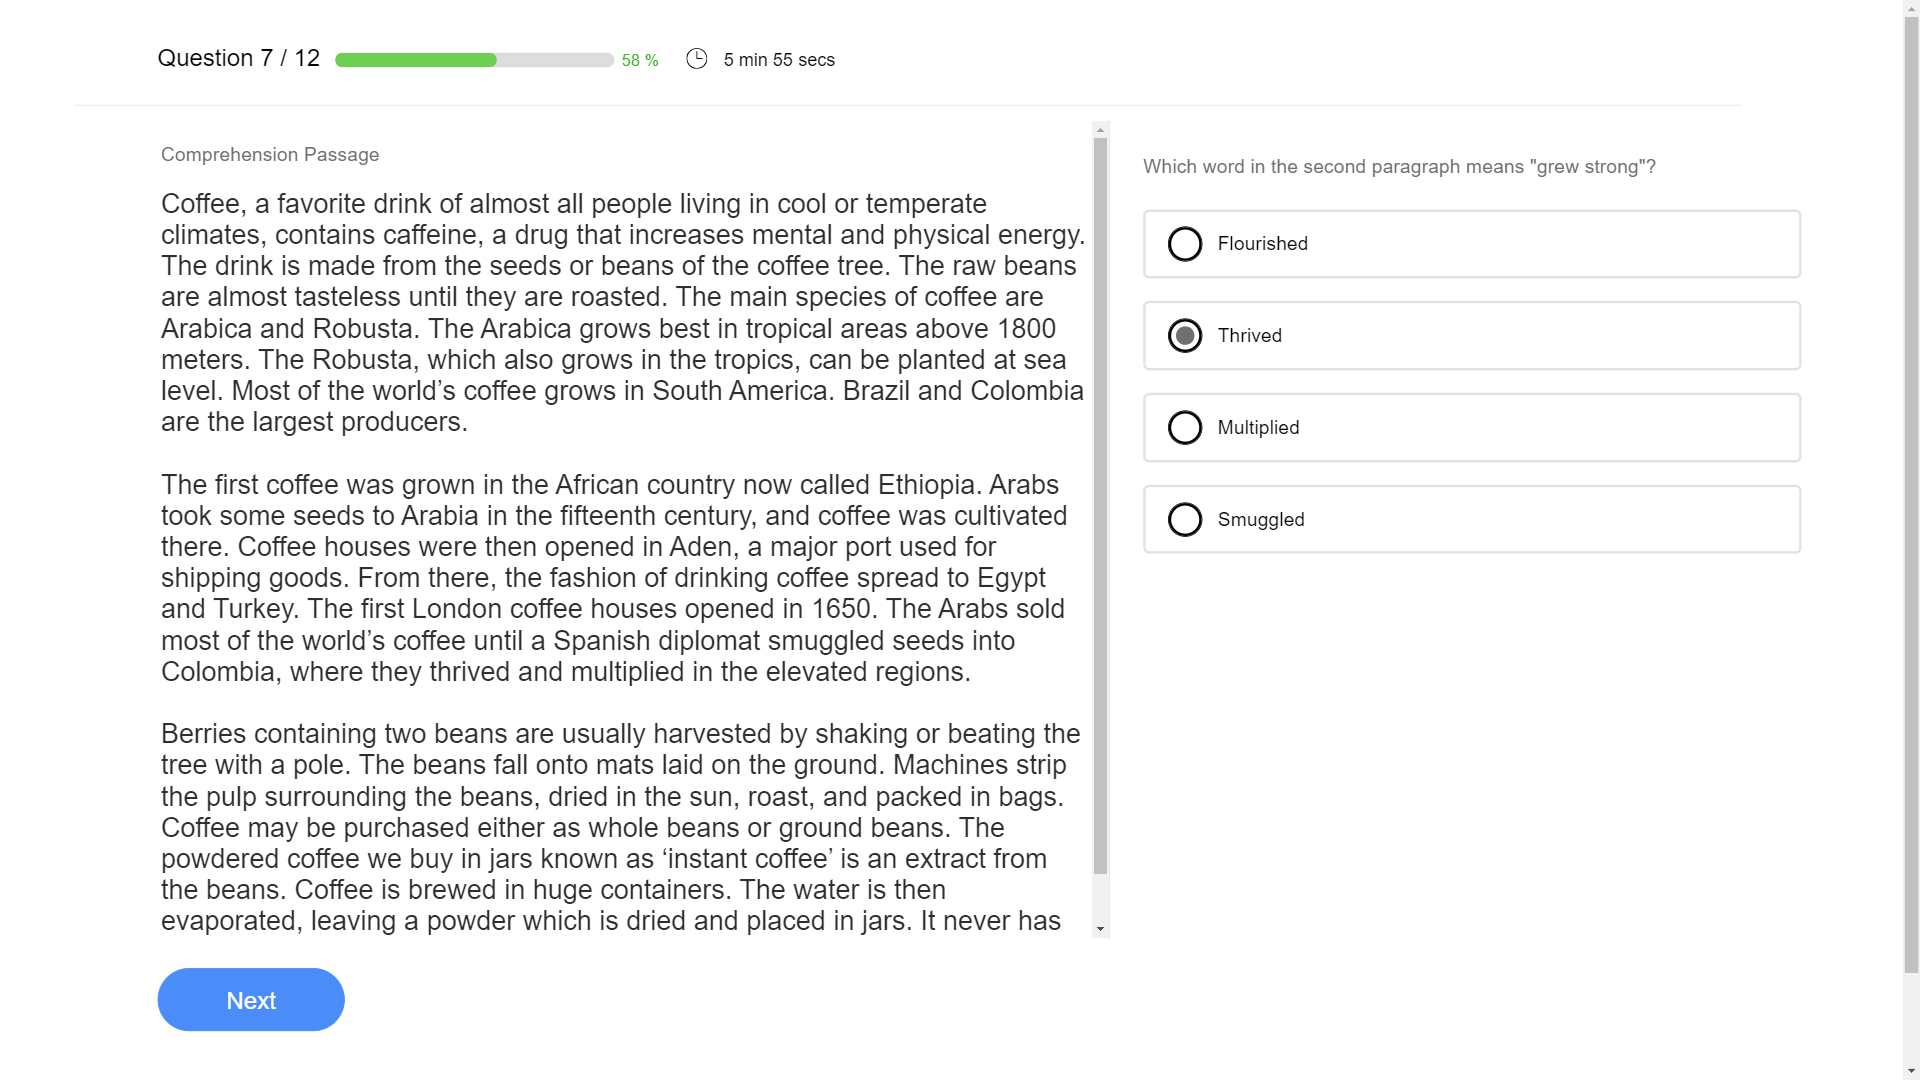The width and height of the screenshot is (1920, 1080).
Task: Select the Smuggled radio option
Action: [x=1185, y=520]
